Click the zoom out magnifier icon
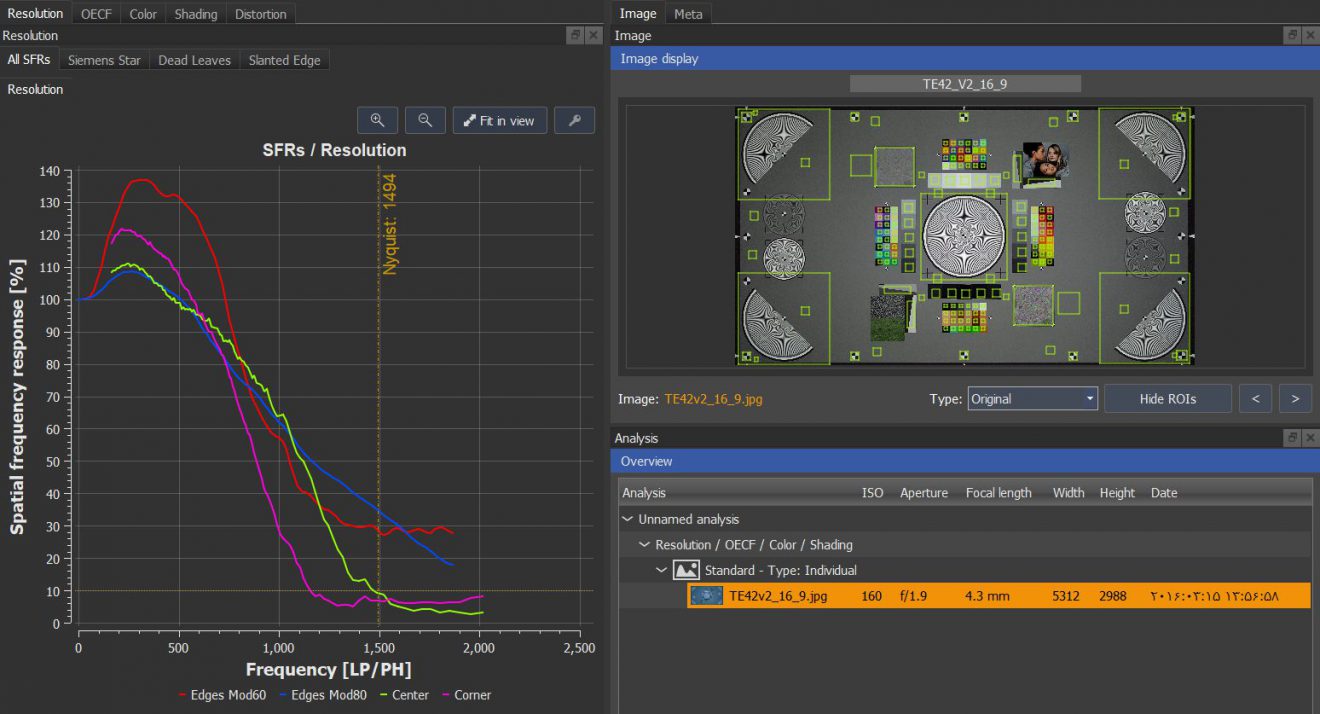The width and height of the screenshot is (1320, 714). click(x=425, y=120)
